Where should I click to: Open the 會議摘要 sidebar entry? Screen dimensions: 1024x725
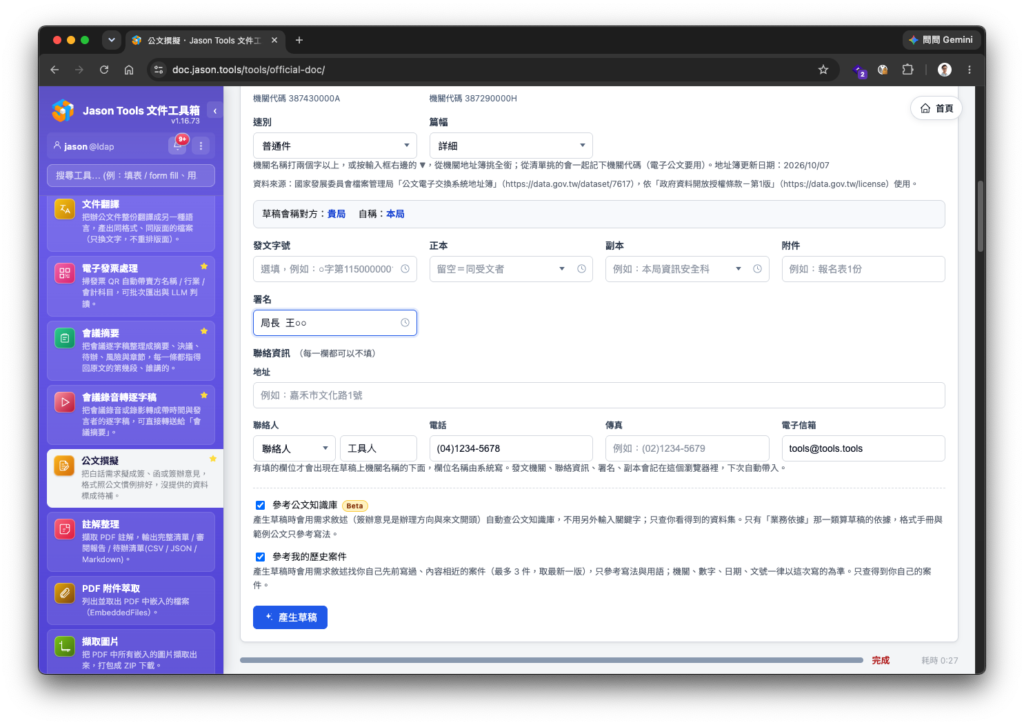131,351
